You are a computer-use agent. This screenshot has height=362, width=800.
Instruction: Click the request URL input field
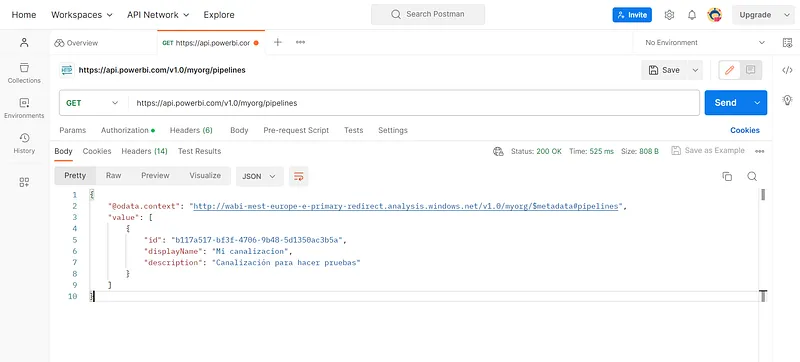413,103
